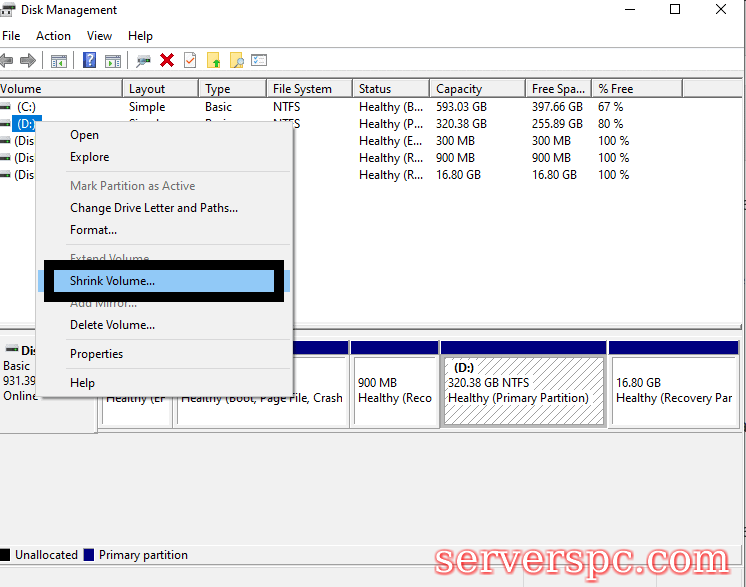Click Change Drive Letter and Paths option
Screen dimensions: 746x587
(153, 208)
